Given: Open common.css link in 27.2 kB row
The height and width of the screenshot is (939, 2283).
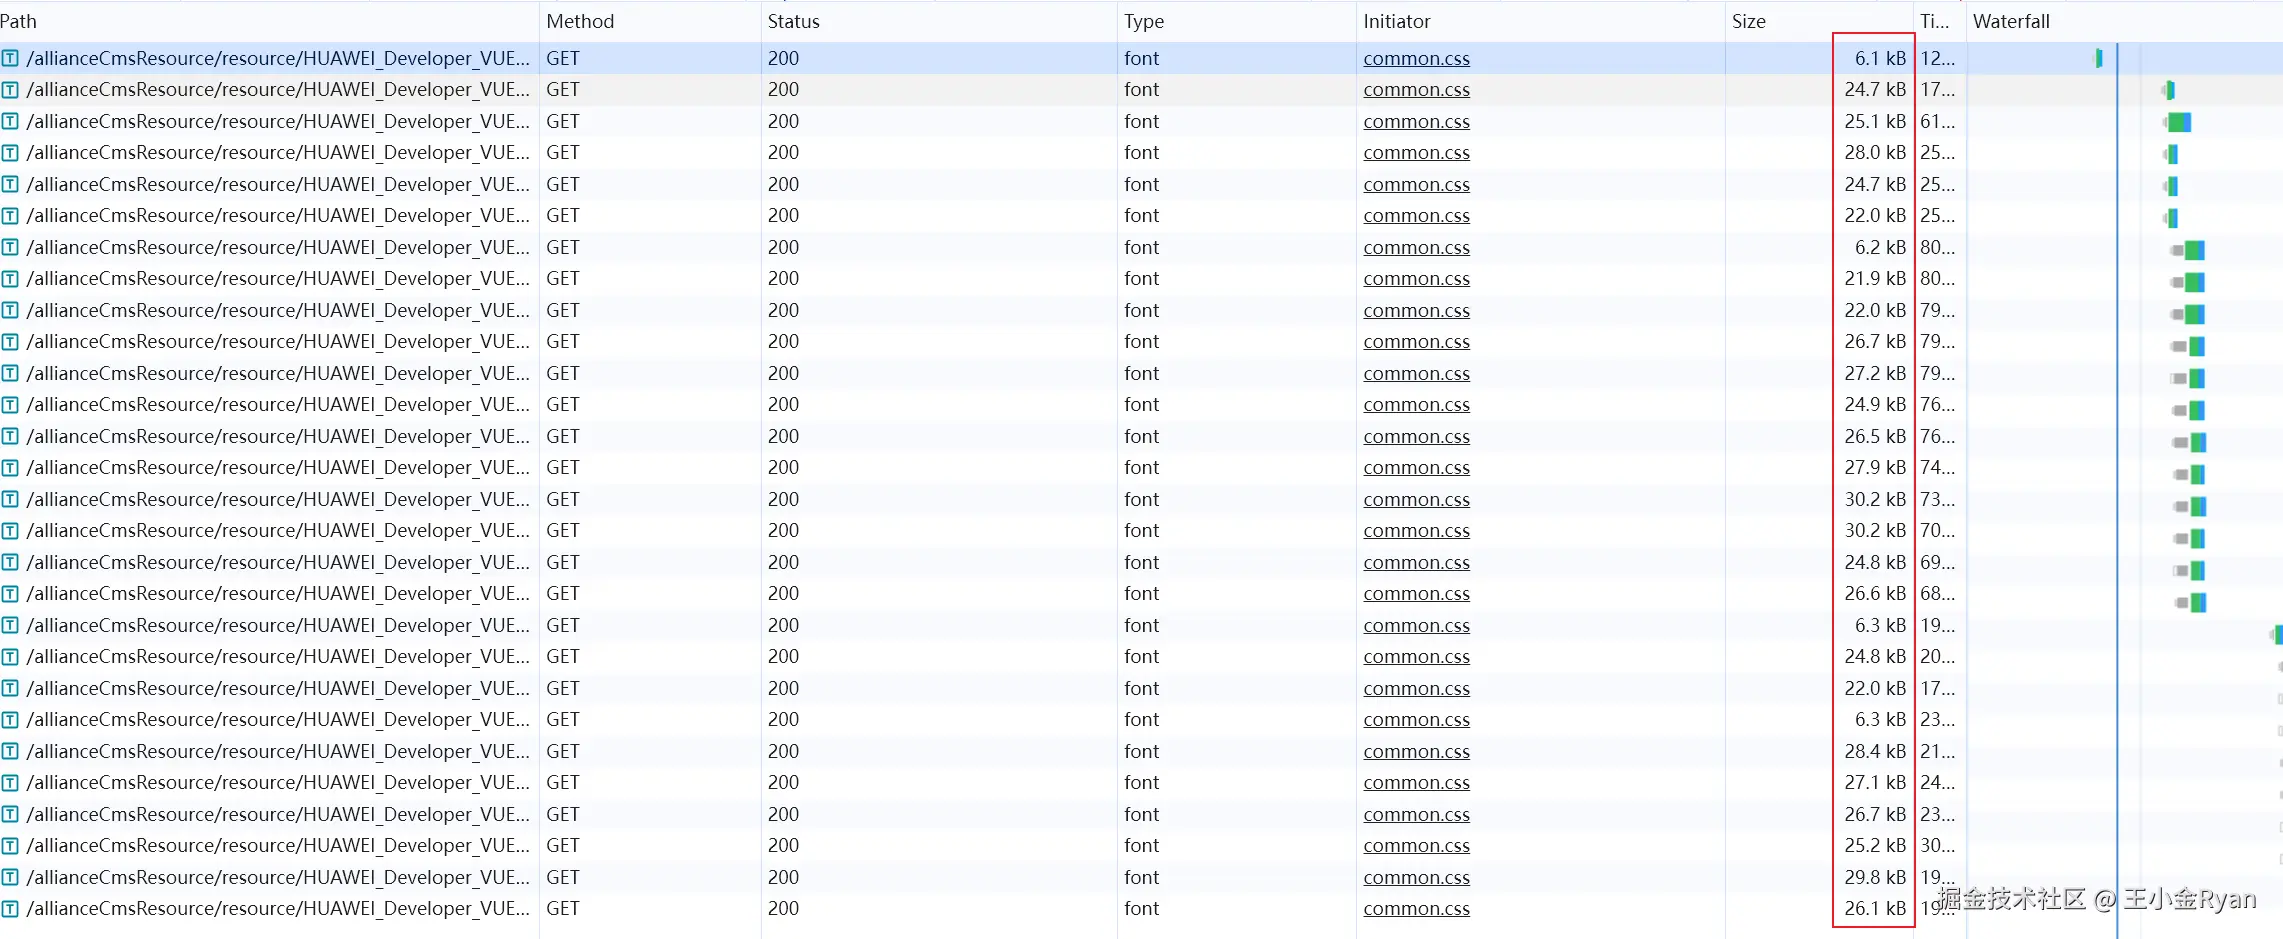Looking at the screenshot, I should pyautogui.click(x=1416, y=373).
